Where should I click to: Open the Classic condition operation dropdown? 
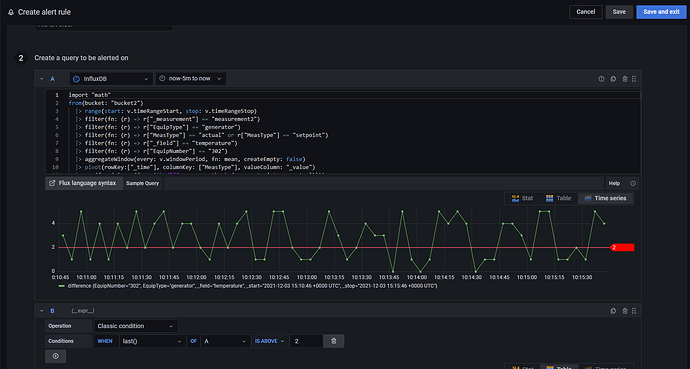click(136, 326)
